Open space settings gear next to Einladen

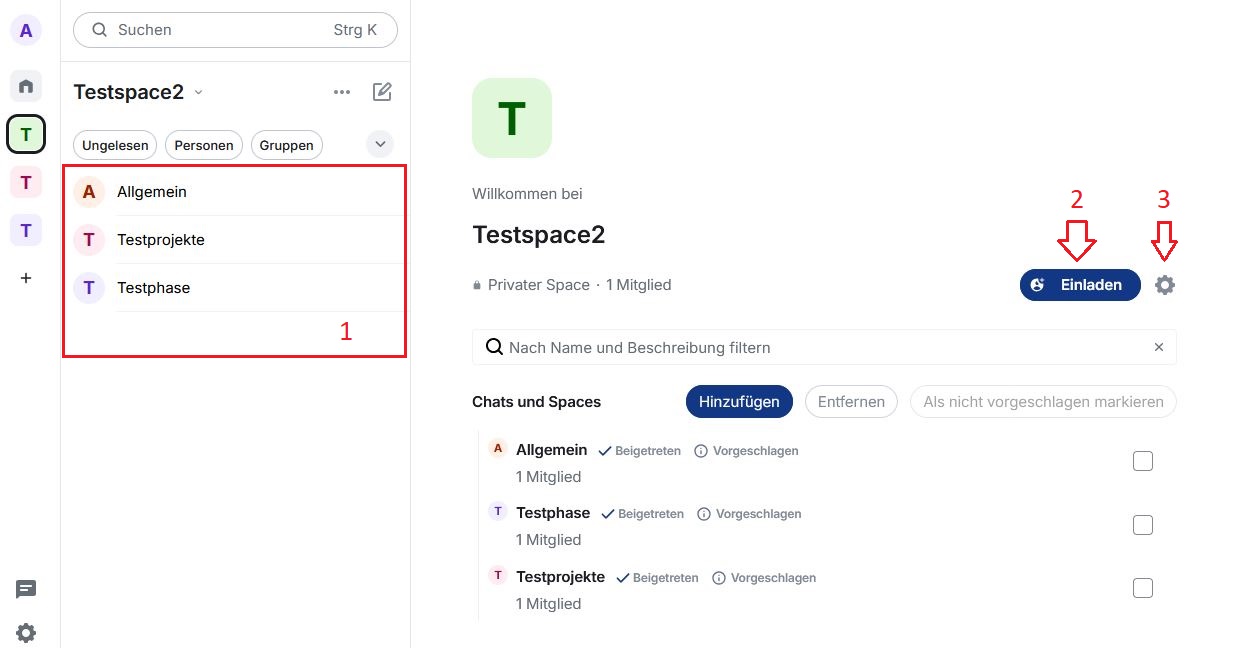pyautogui.click(x=1165, y=285)
